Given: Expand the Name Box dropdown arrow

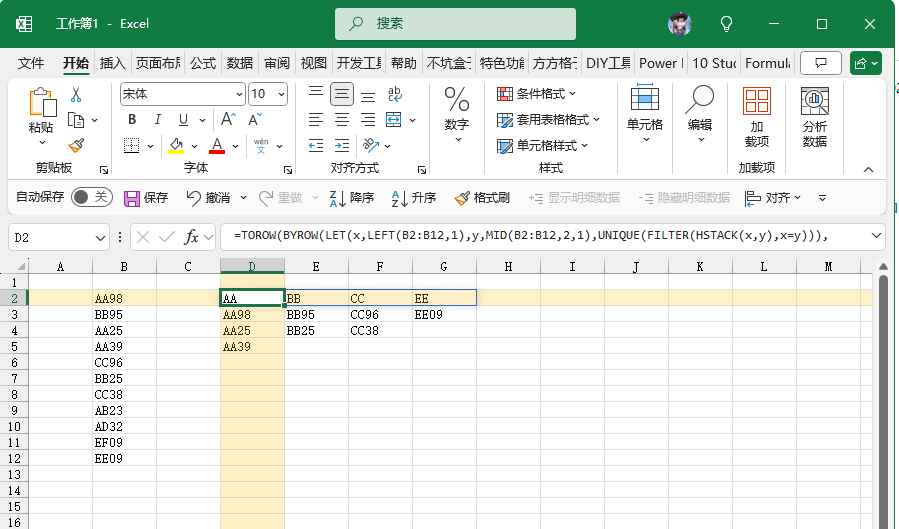Looking at the screenshot, I should 100,237.
